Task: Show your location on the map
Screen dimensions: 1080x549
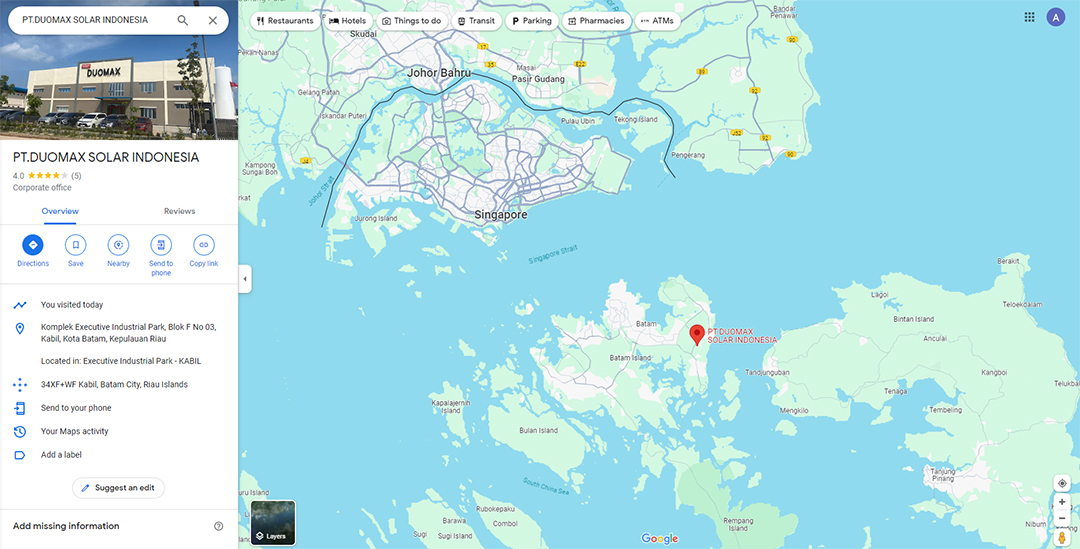Action: tap(1062, 484)
